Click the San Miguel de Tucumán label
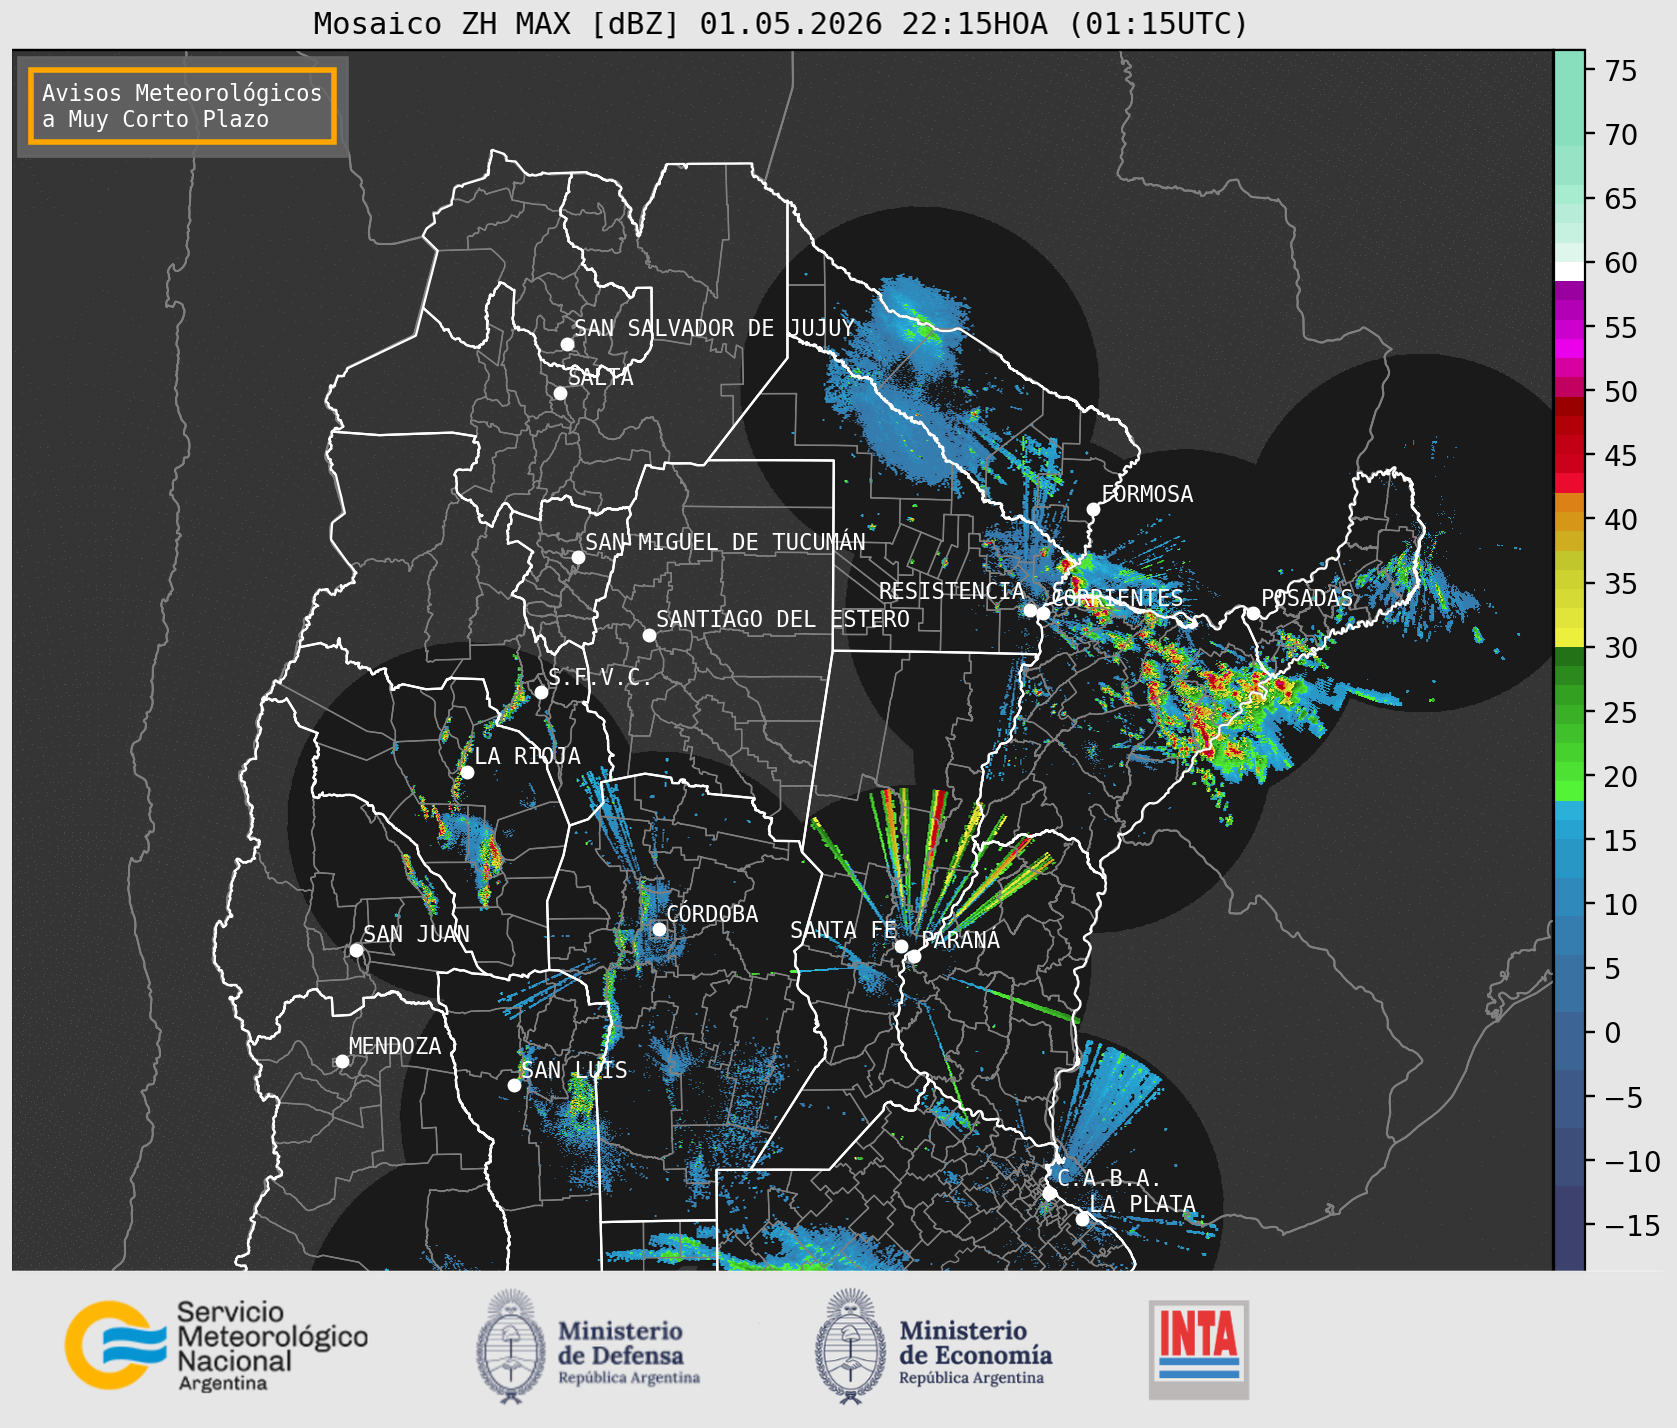Viewport: 1677px width, 1428px height. [x=725, y=542]
